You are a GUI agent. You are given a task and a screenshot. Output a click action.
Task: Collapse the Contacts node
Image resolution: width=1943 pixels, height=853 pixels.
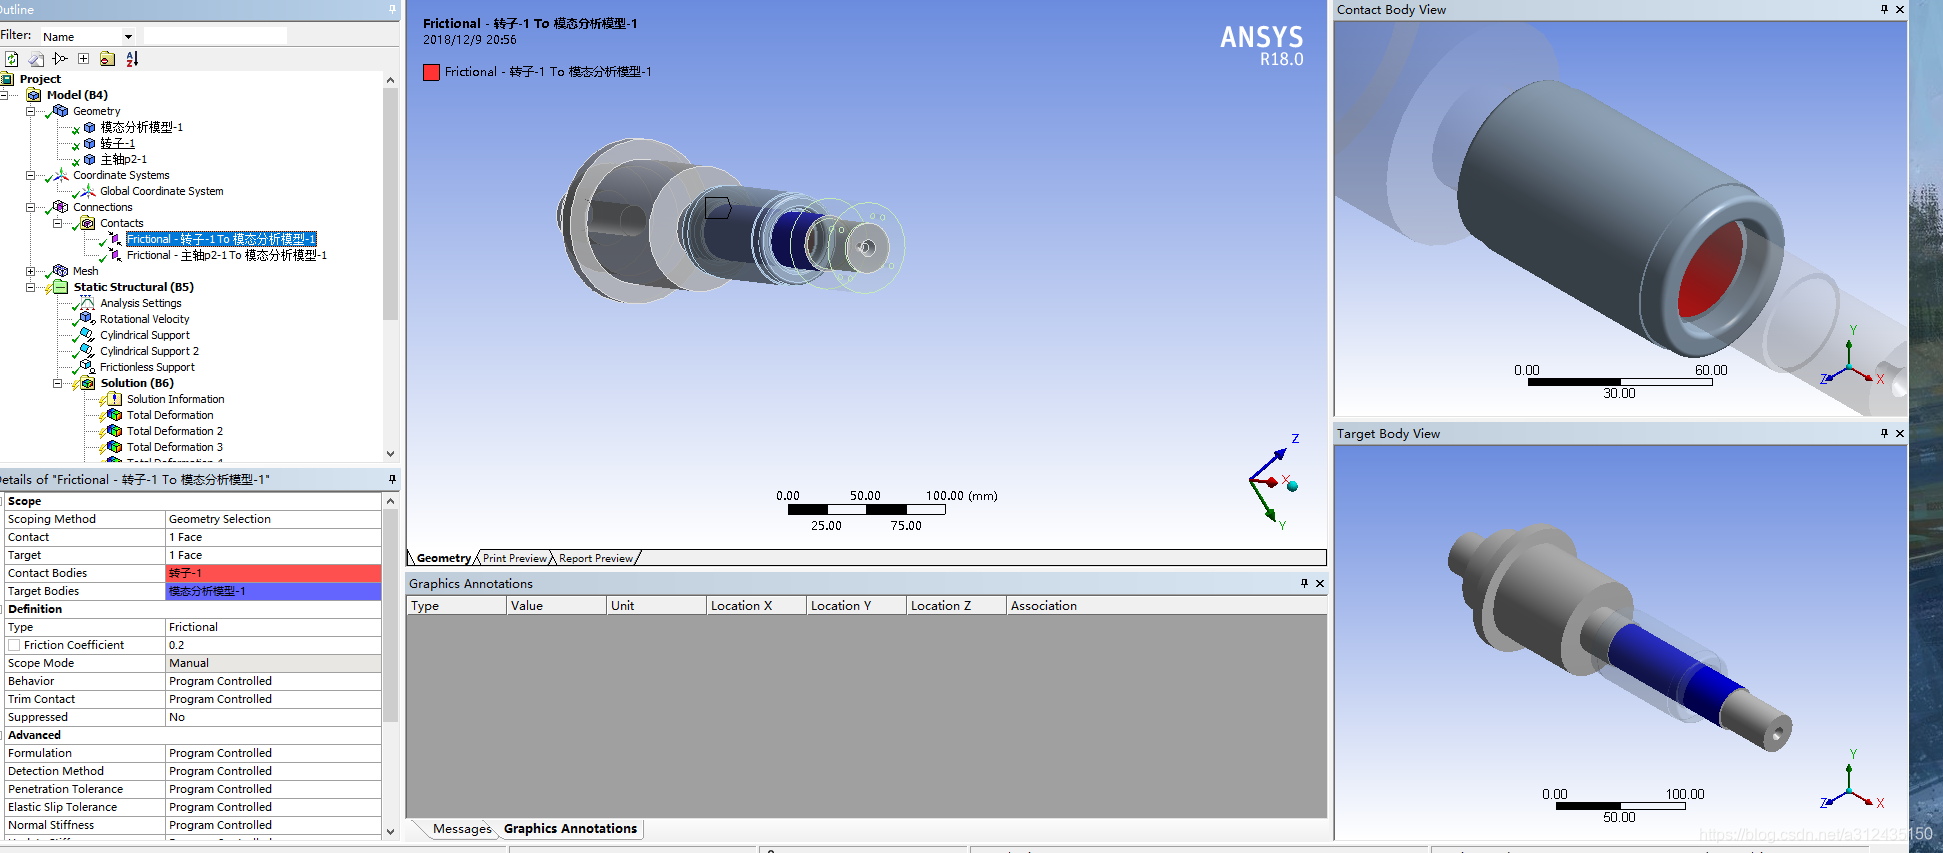click(57, 223)
